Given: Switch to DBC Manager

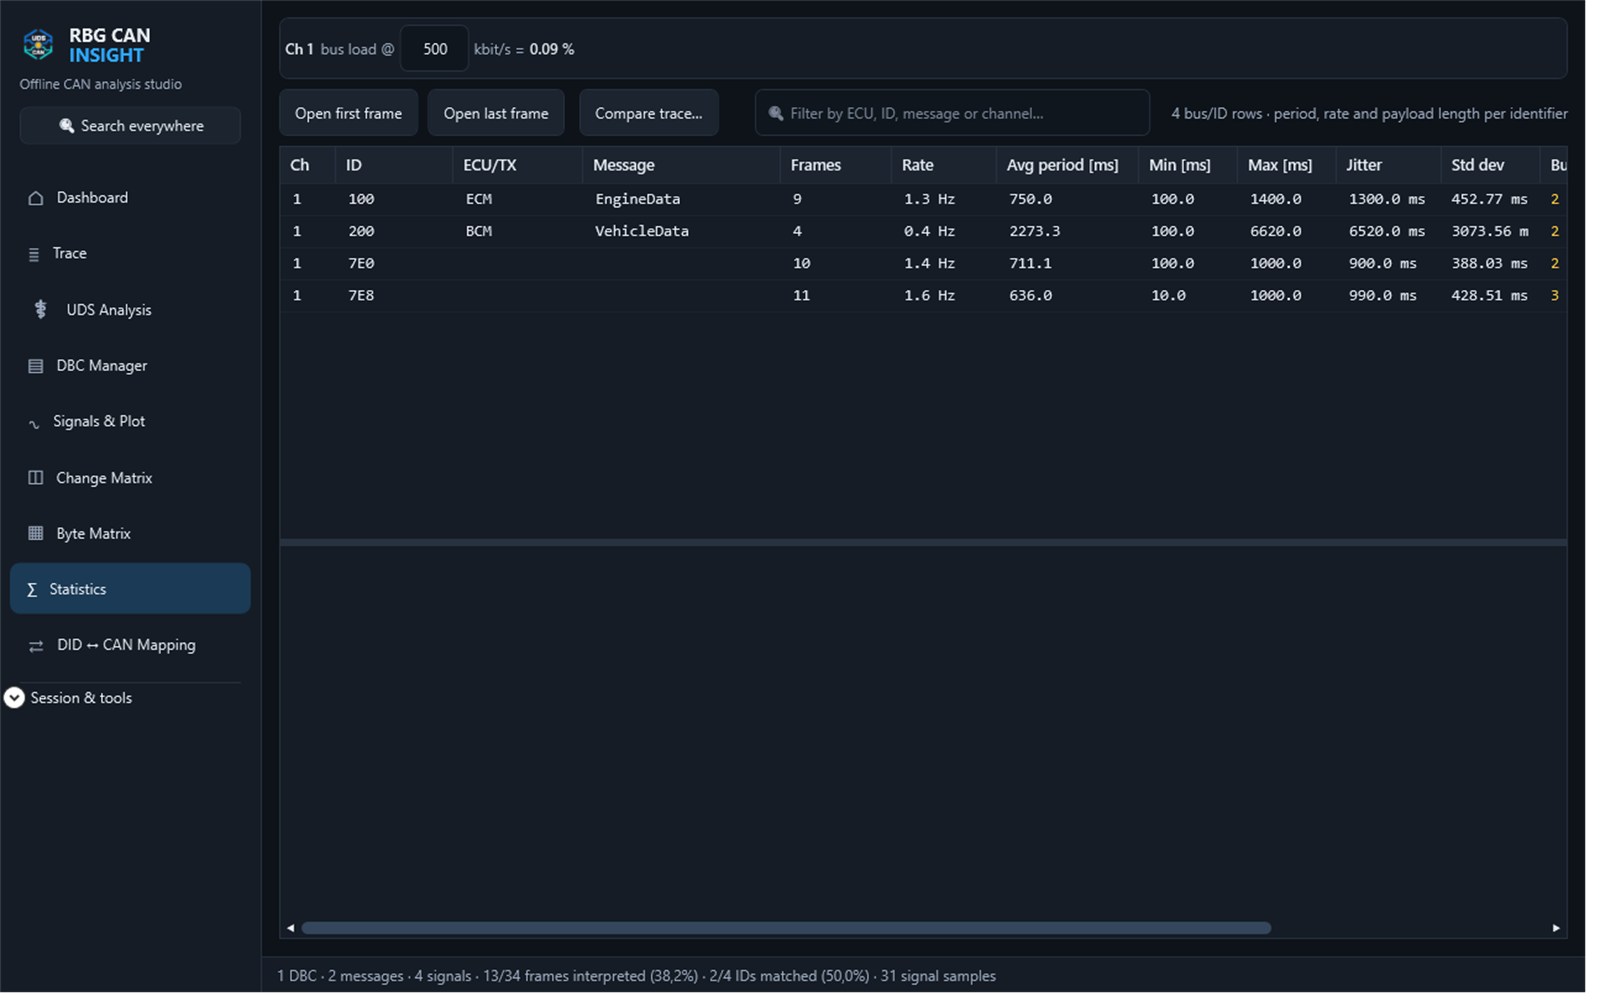Looking at the screenshot, I should 130,366.
